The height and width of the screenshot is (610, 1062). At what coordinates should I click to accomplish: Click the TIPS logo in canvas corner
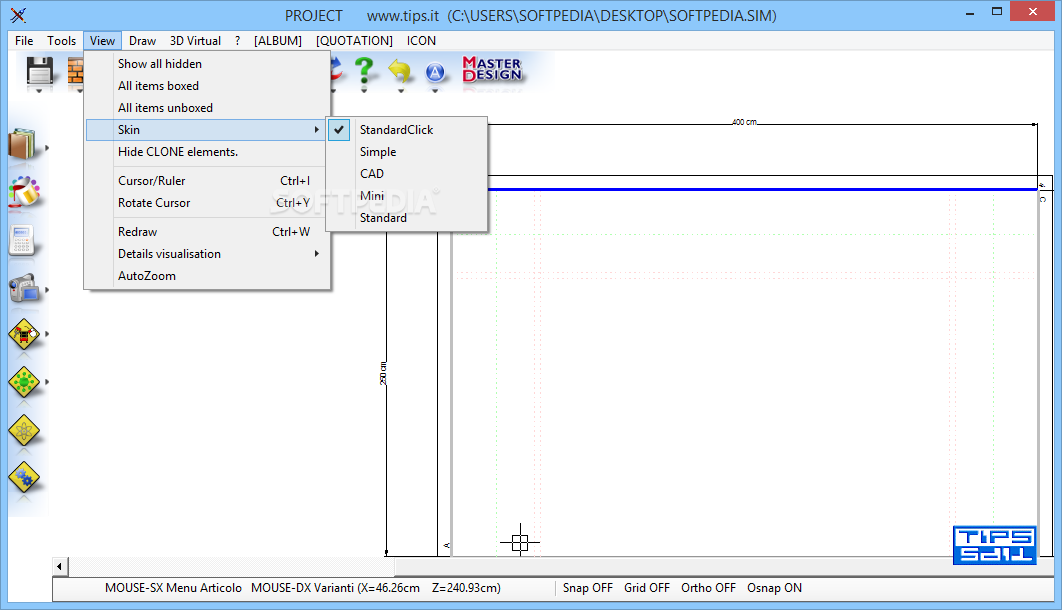tap(994, 545)
